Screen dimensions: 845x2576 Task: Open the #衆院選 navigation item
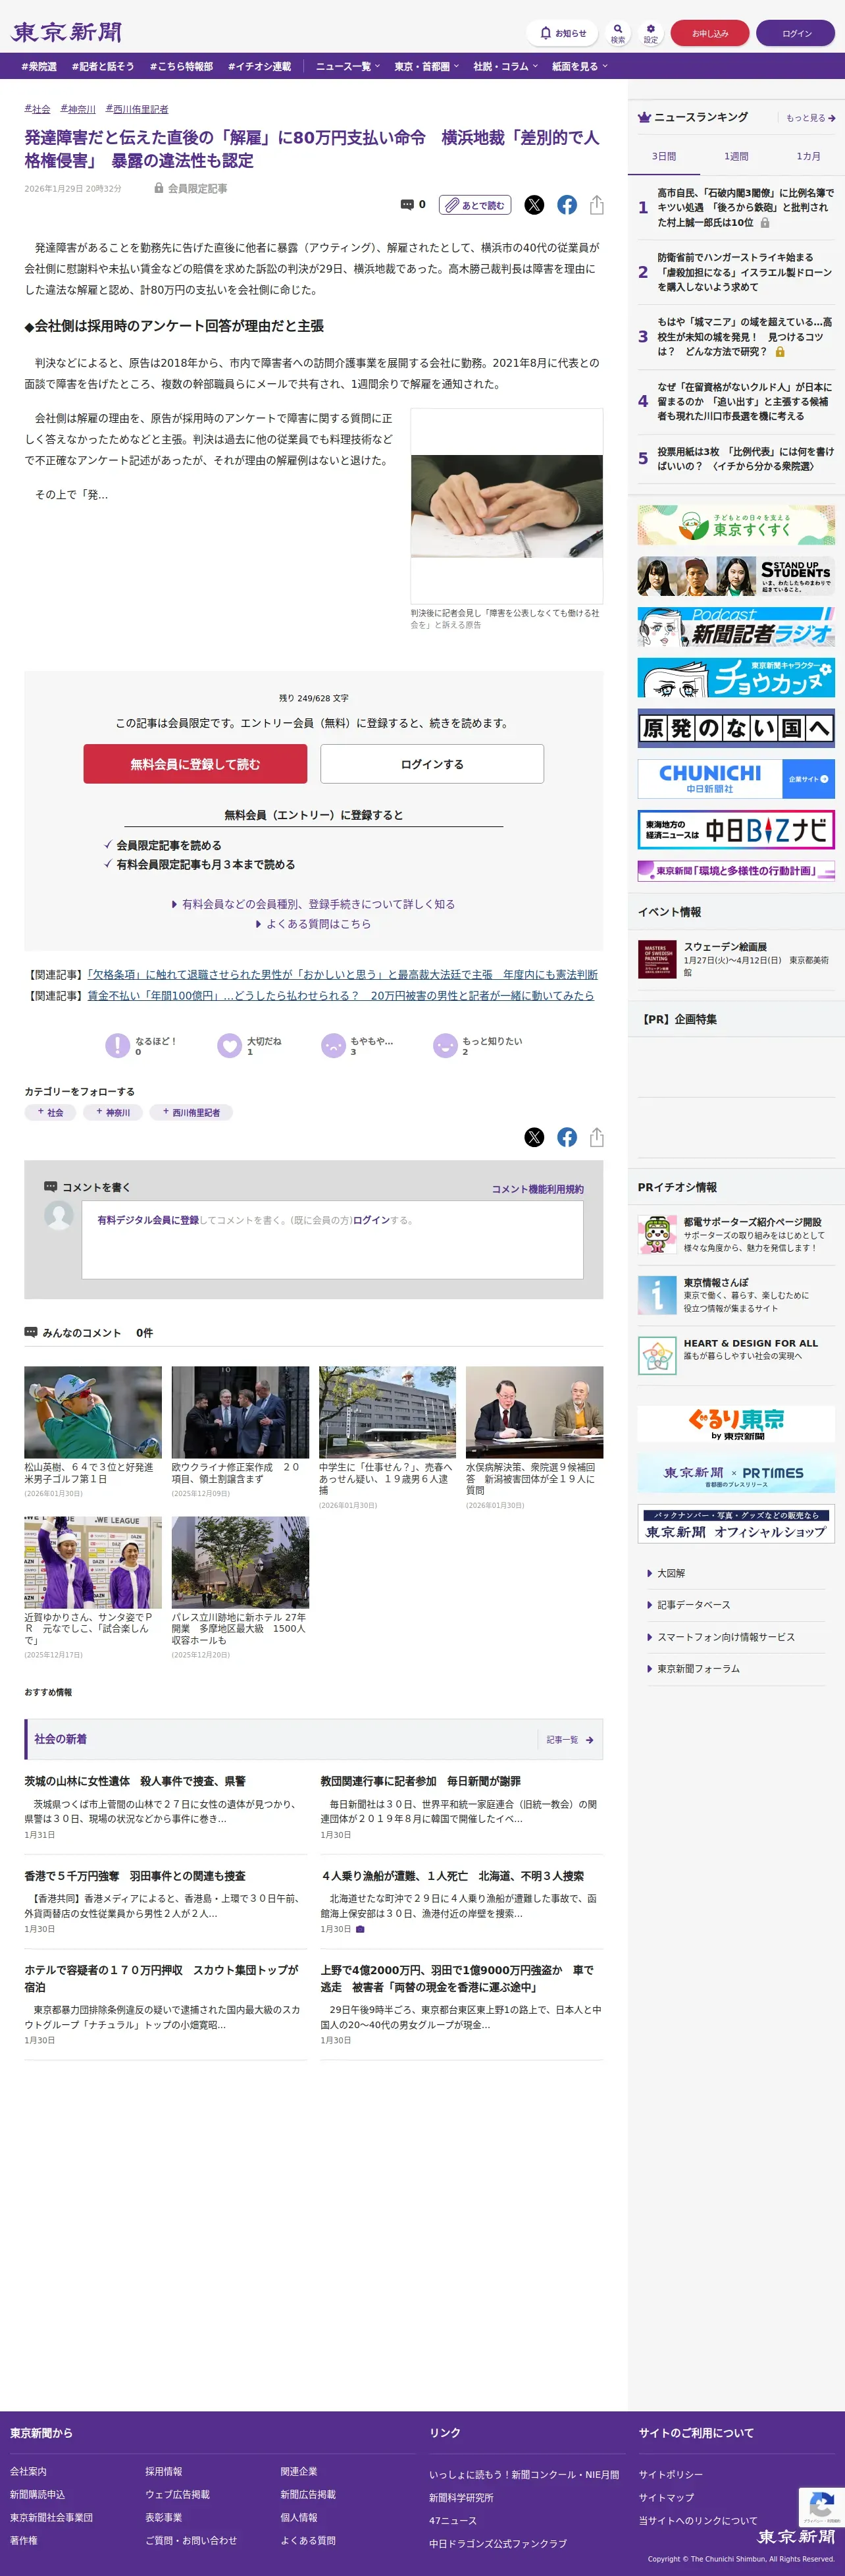pyautogui.click(x=39, y=66)
